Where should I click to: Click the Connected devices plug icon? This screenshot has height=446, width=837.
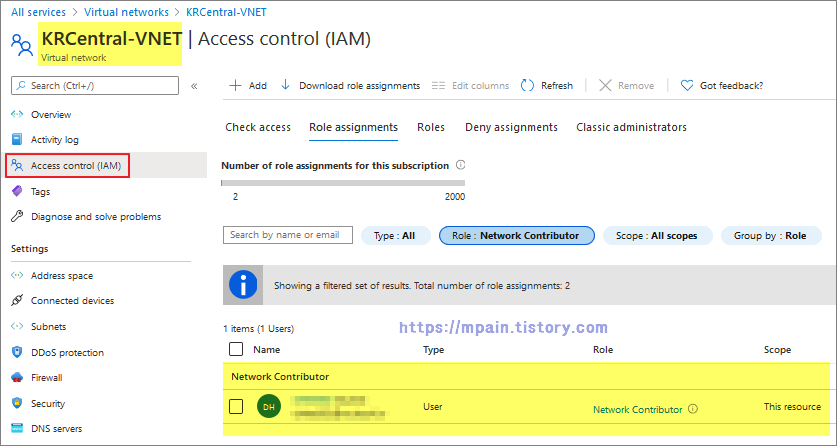[x=17, y=300]
